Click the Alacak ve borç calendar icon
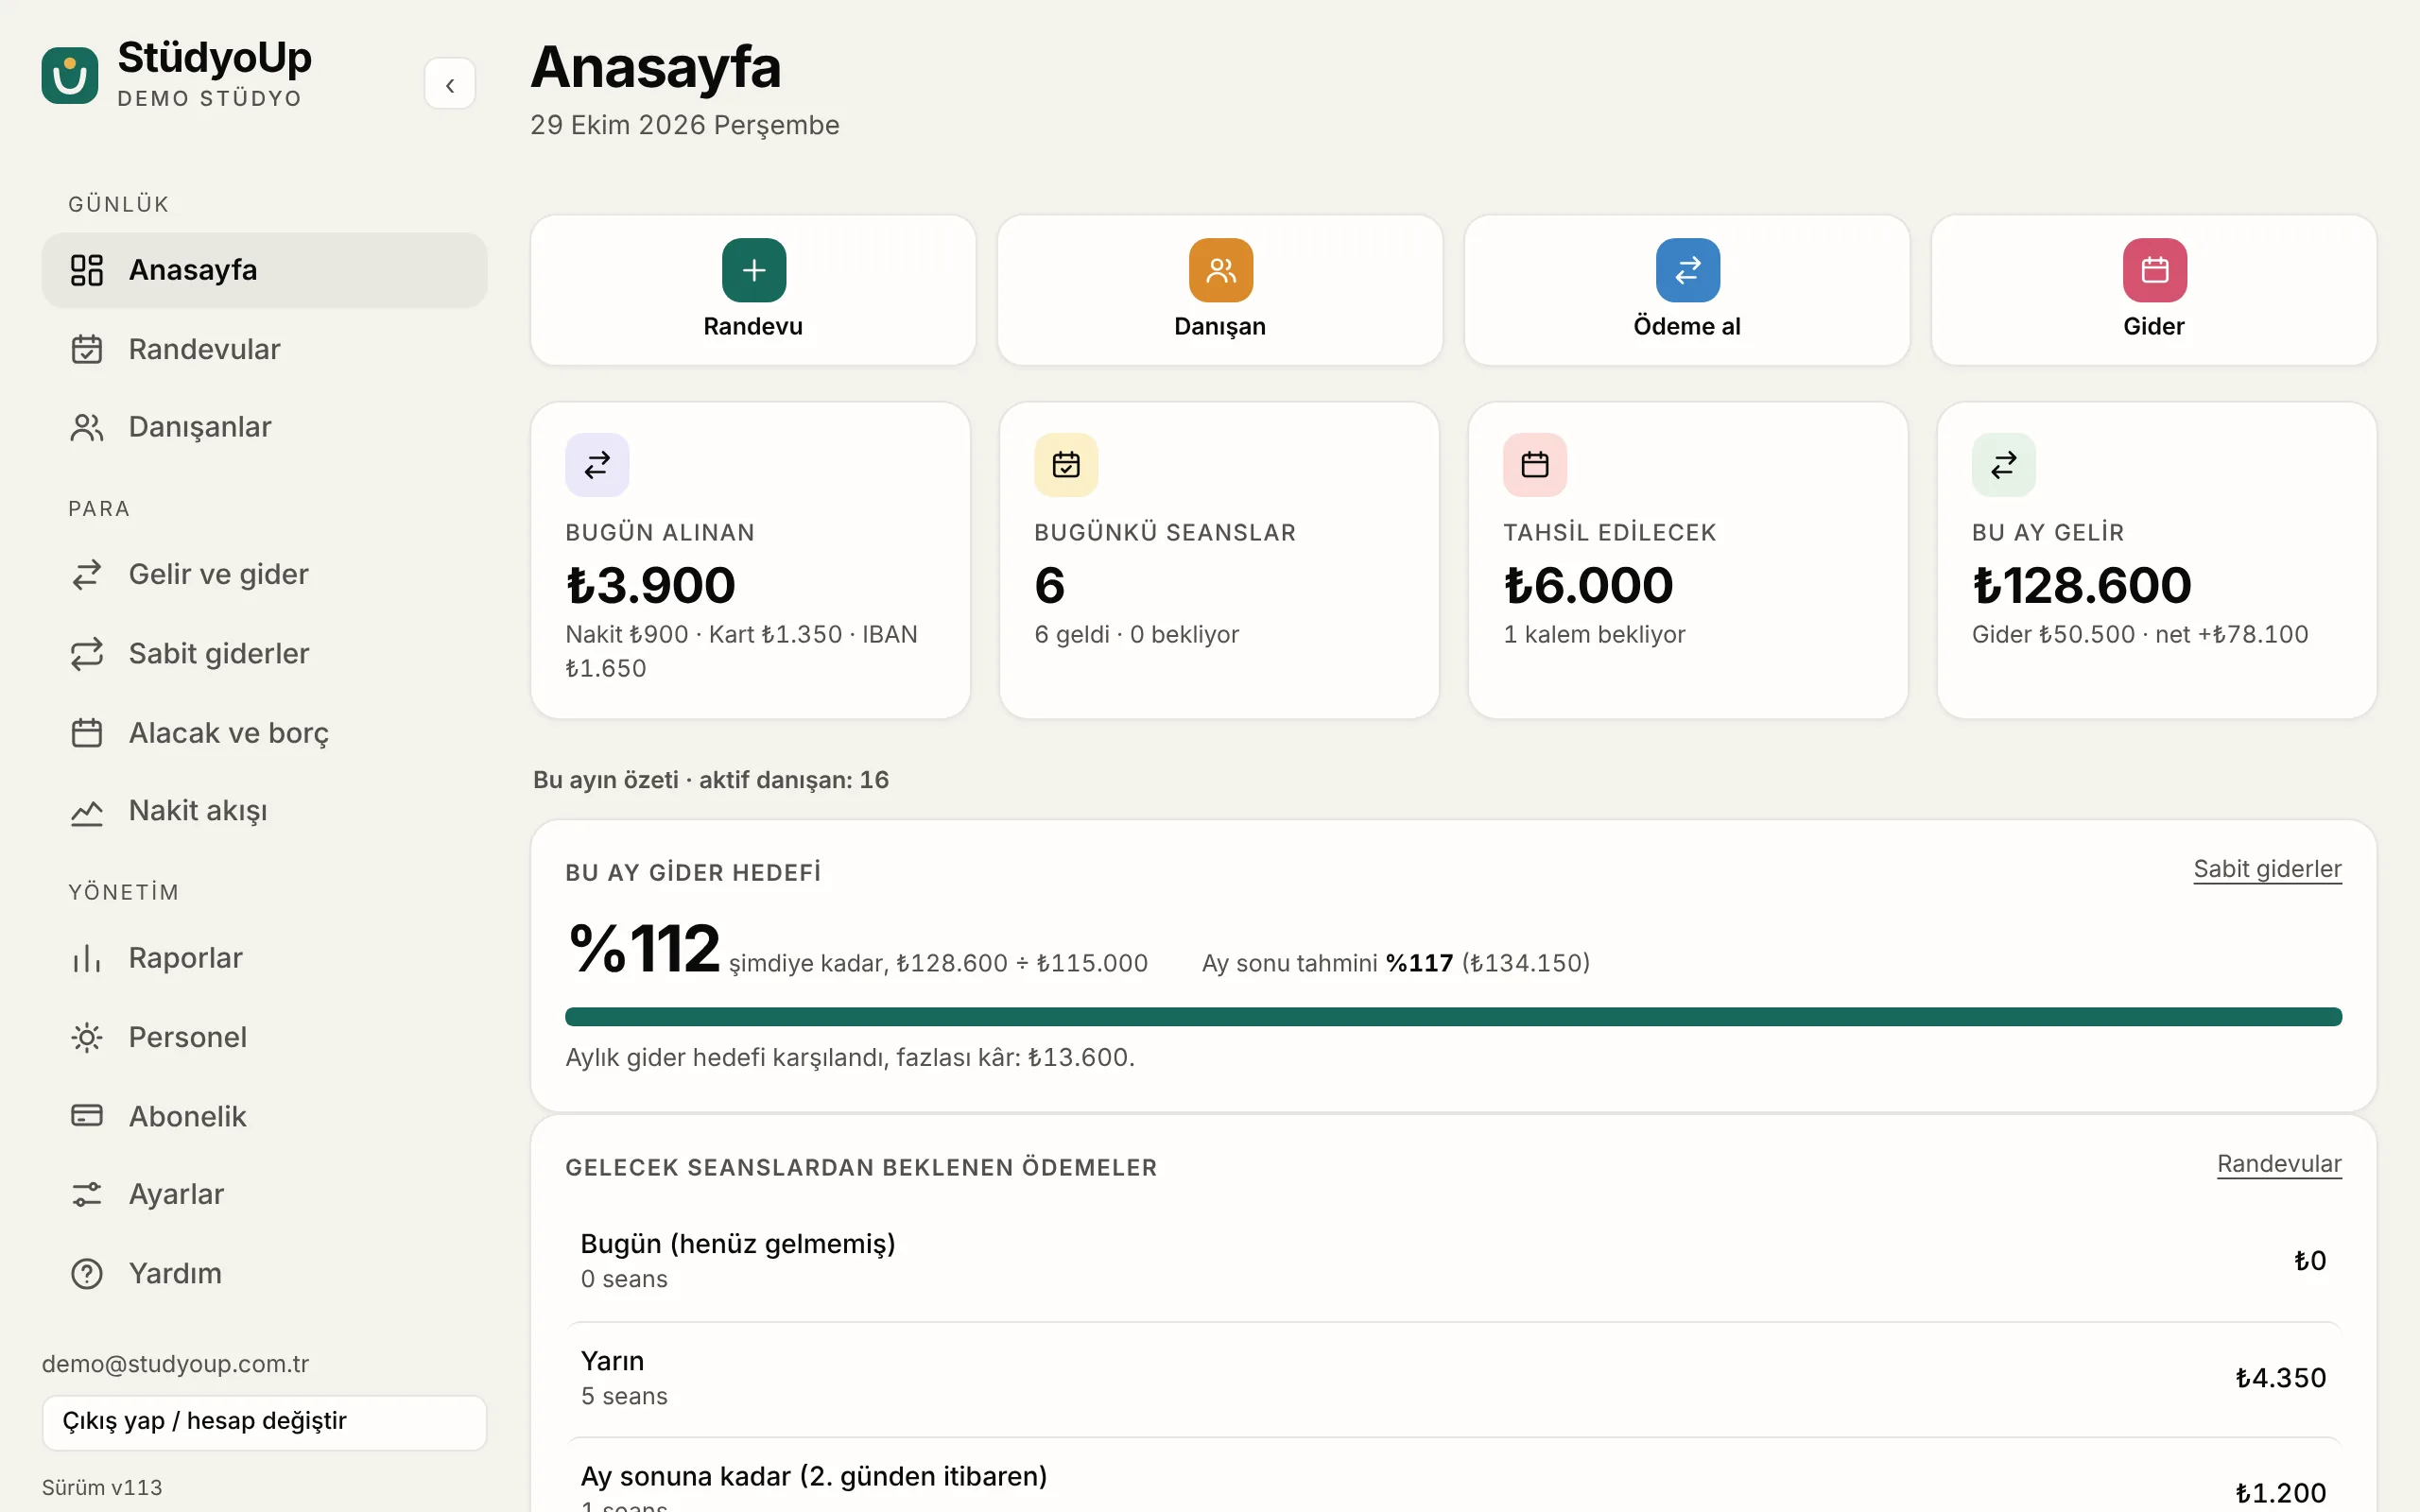2420x1512 pixels. (x=87, y=733)
